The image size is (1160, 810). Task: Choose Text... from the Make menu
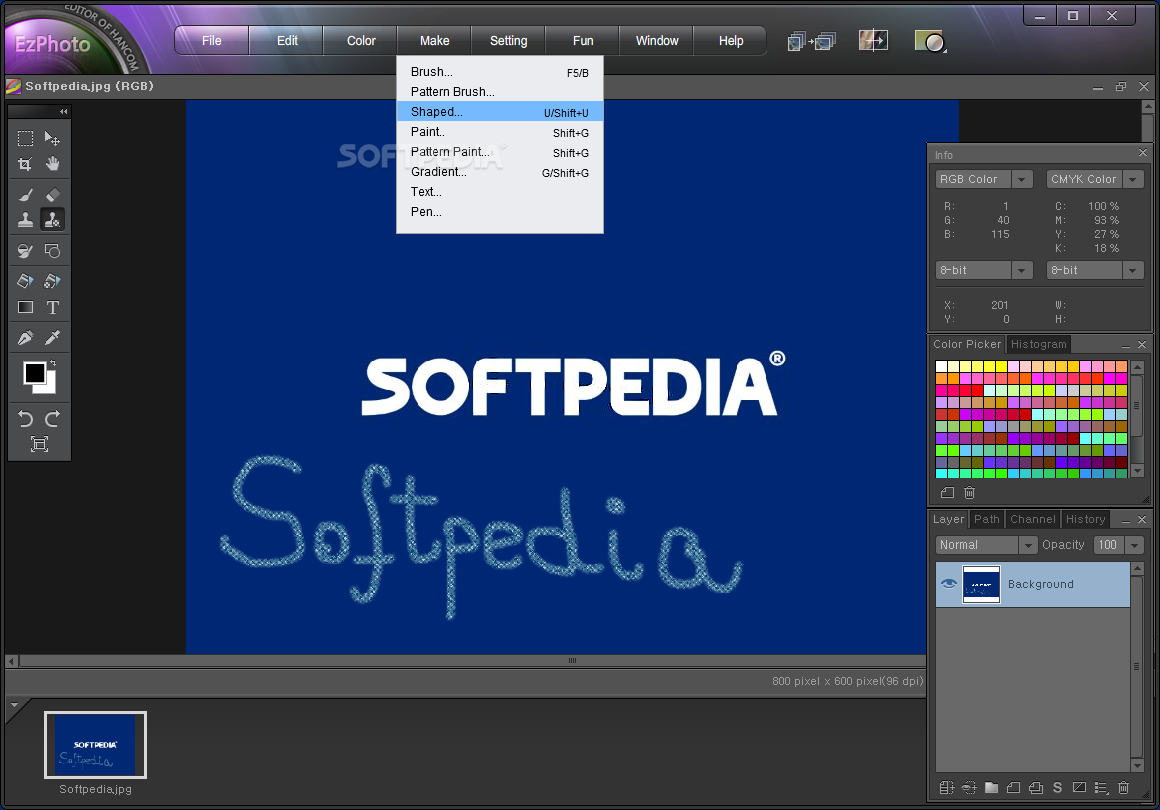pyautogui.click(x=500, y=192)
